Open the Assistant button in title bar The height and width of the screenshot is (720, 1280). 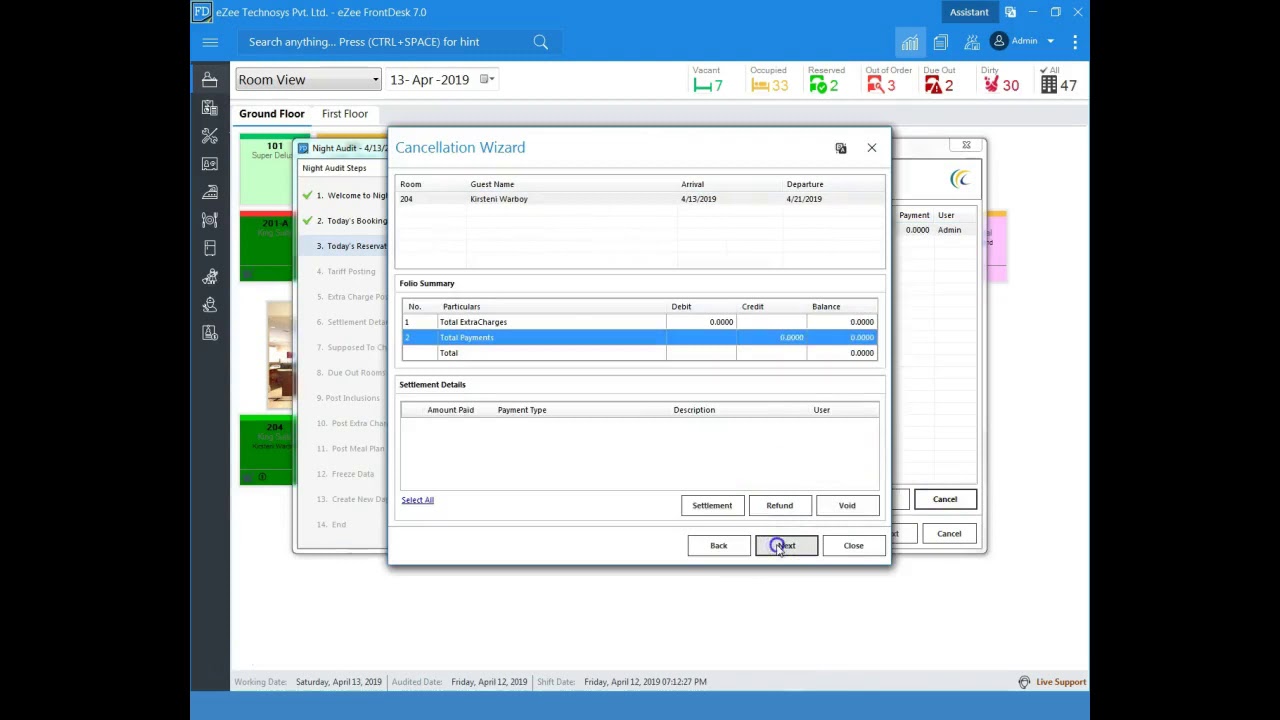(x=969, y=12)
